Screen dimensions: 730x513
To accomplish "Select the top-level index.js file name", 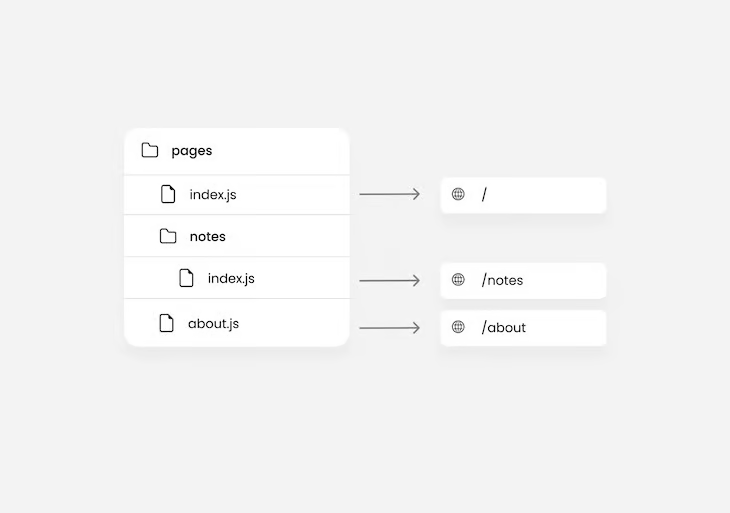I will tap(213, 194).
